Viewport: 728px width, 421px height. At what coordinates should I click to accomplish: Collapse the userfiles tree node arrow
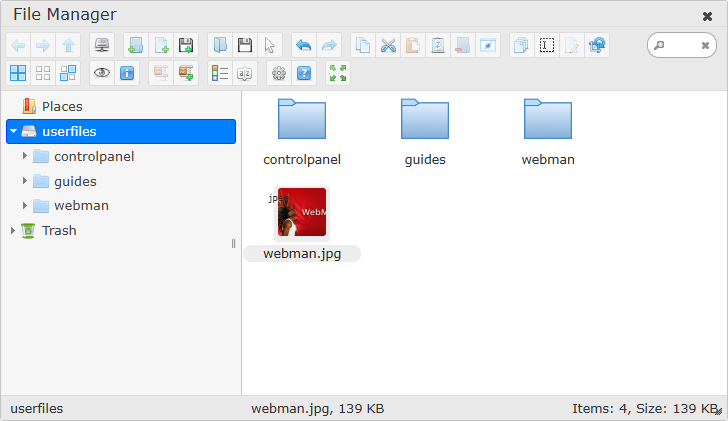(13, 132)
